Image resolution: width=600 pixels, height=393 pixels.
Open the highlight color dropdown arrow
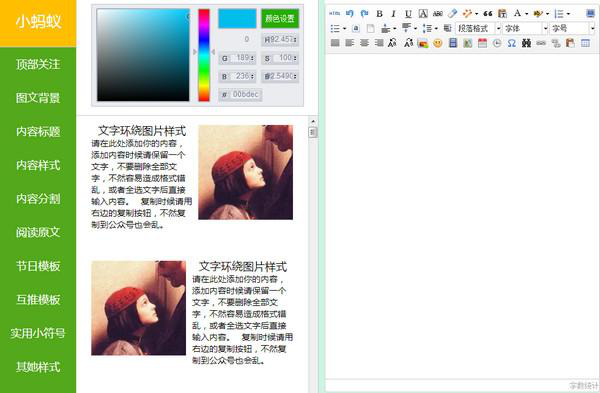pyautogui.click(x=548, y=14)
